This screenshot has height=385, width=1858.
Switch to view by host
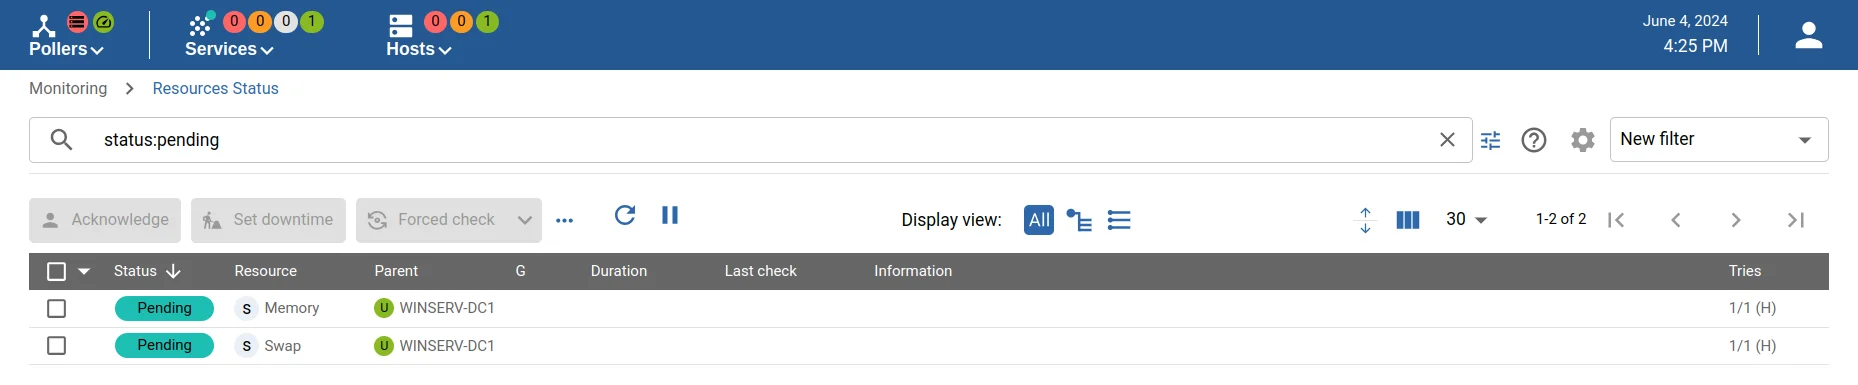click(x=1079, y=220)
